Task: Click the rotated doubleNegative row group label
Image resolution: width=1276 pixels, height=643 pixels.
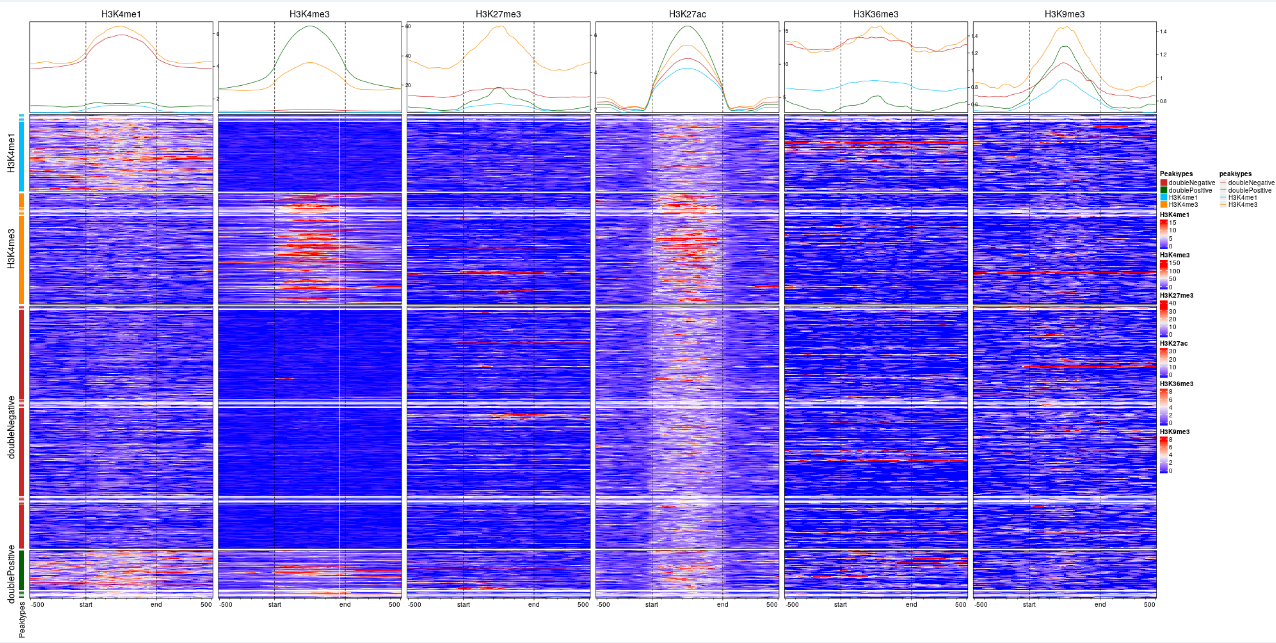Action: (11, 426)
